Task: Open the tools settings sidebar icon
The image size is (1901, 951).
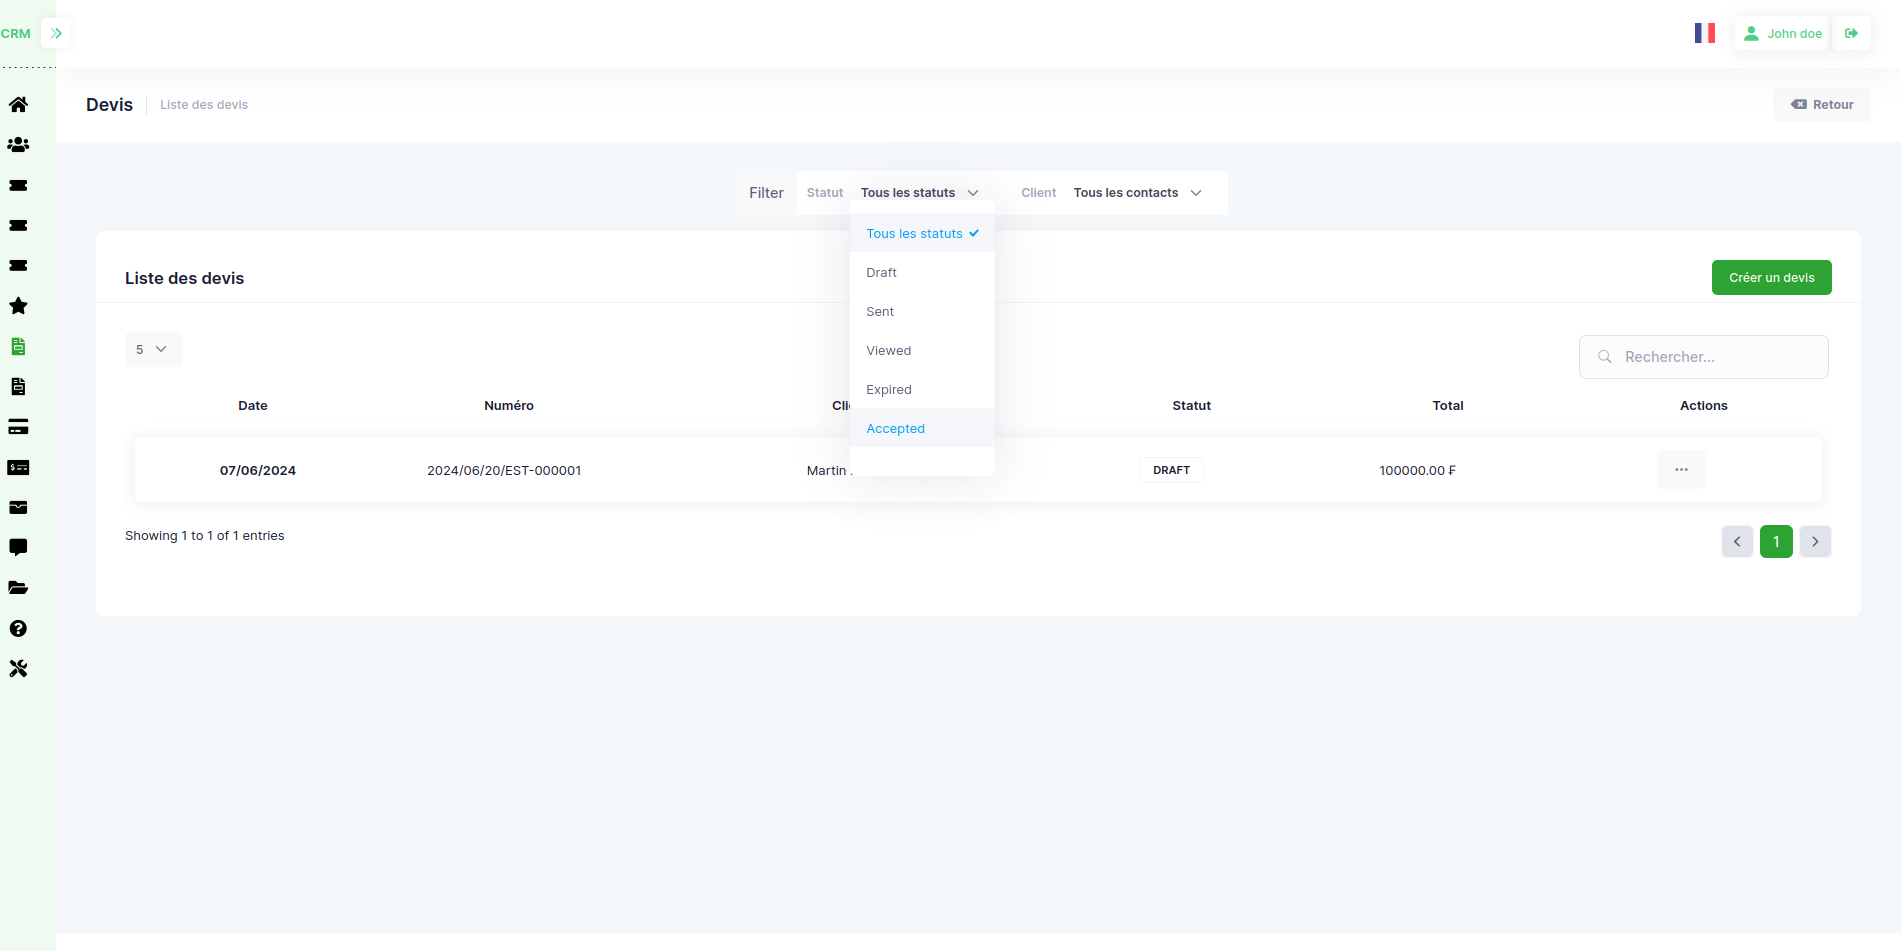Action: [18, 669]
